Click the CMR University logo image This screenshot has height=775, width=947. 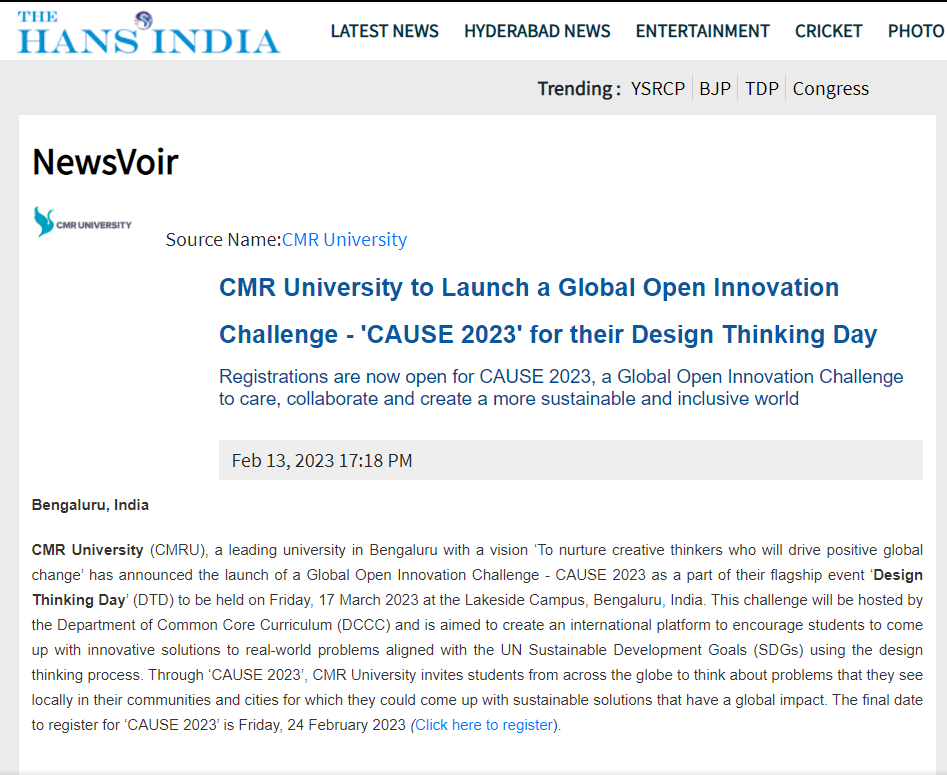pyautogui.click(x=83, y=222)
